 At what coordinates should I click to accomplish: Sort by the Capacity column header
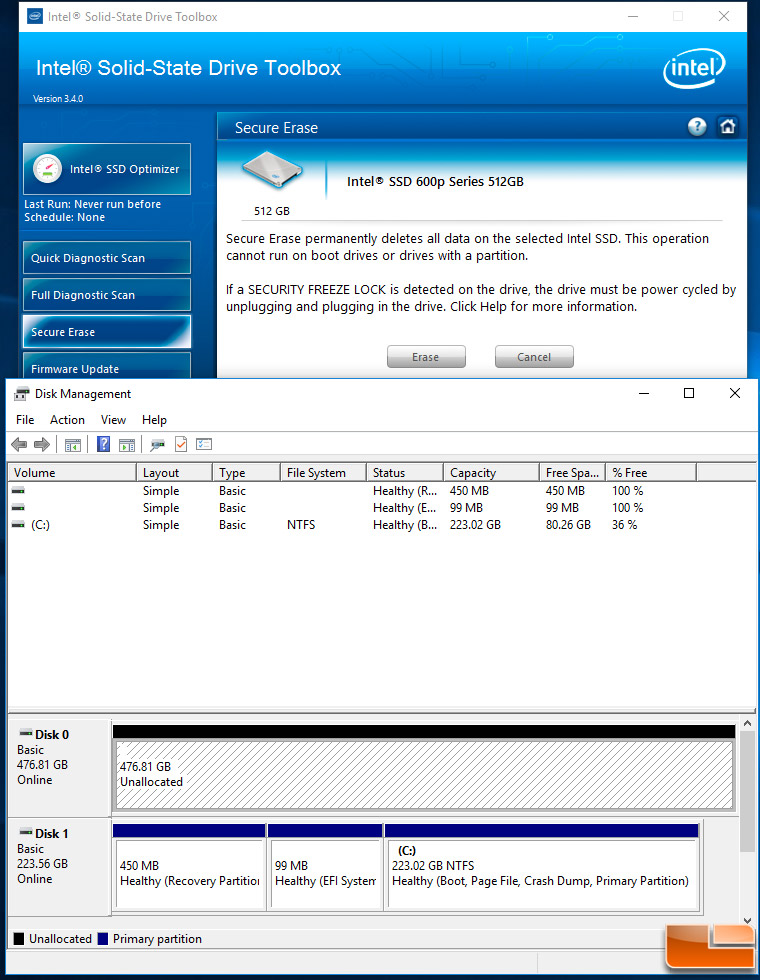coord(492,472)
